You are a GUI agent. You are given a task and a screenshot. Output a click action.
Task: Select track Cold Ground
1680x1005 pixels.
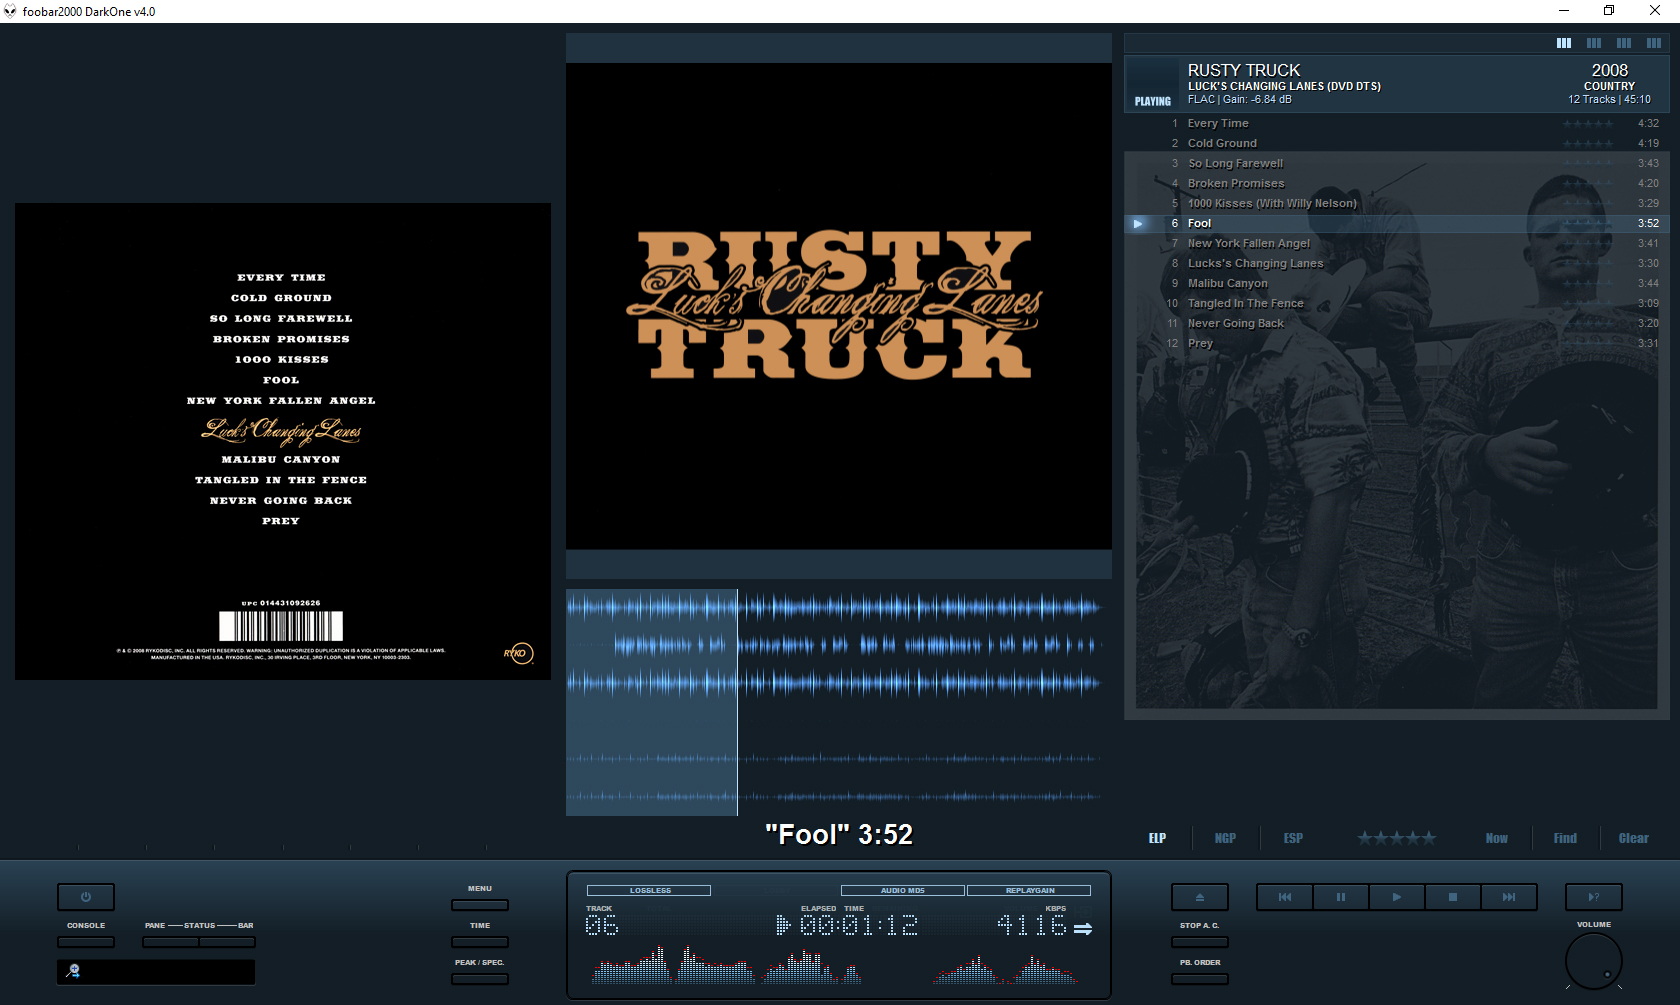pos(1397,143)
